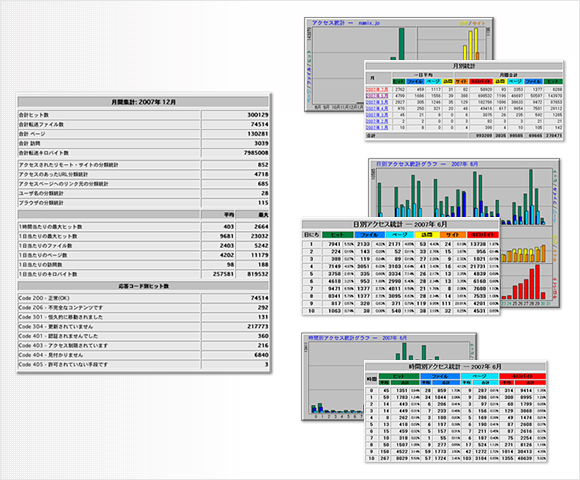
Task: Open the 2007年4月 month link
Action: coord(377,109)
